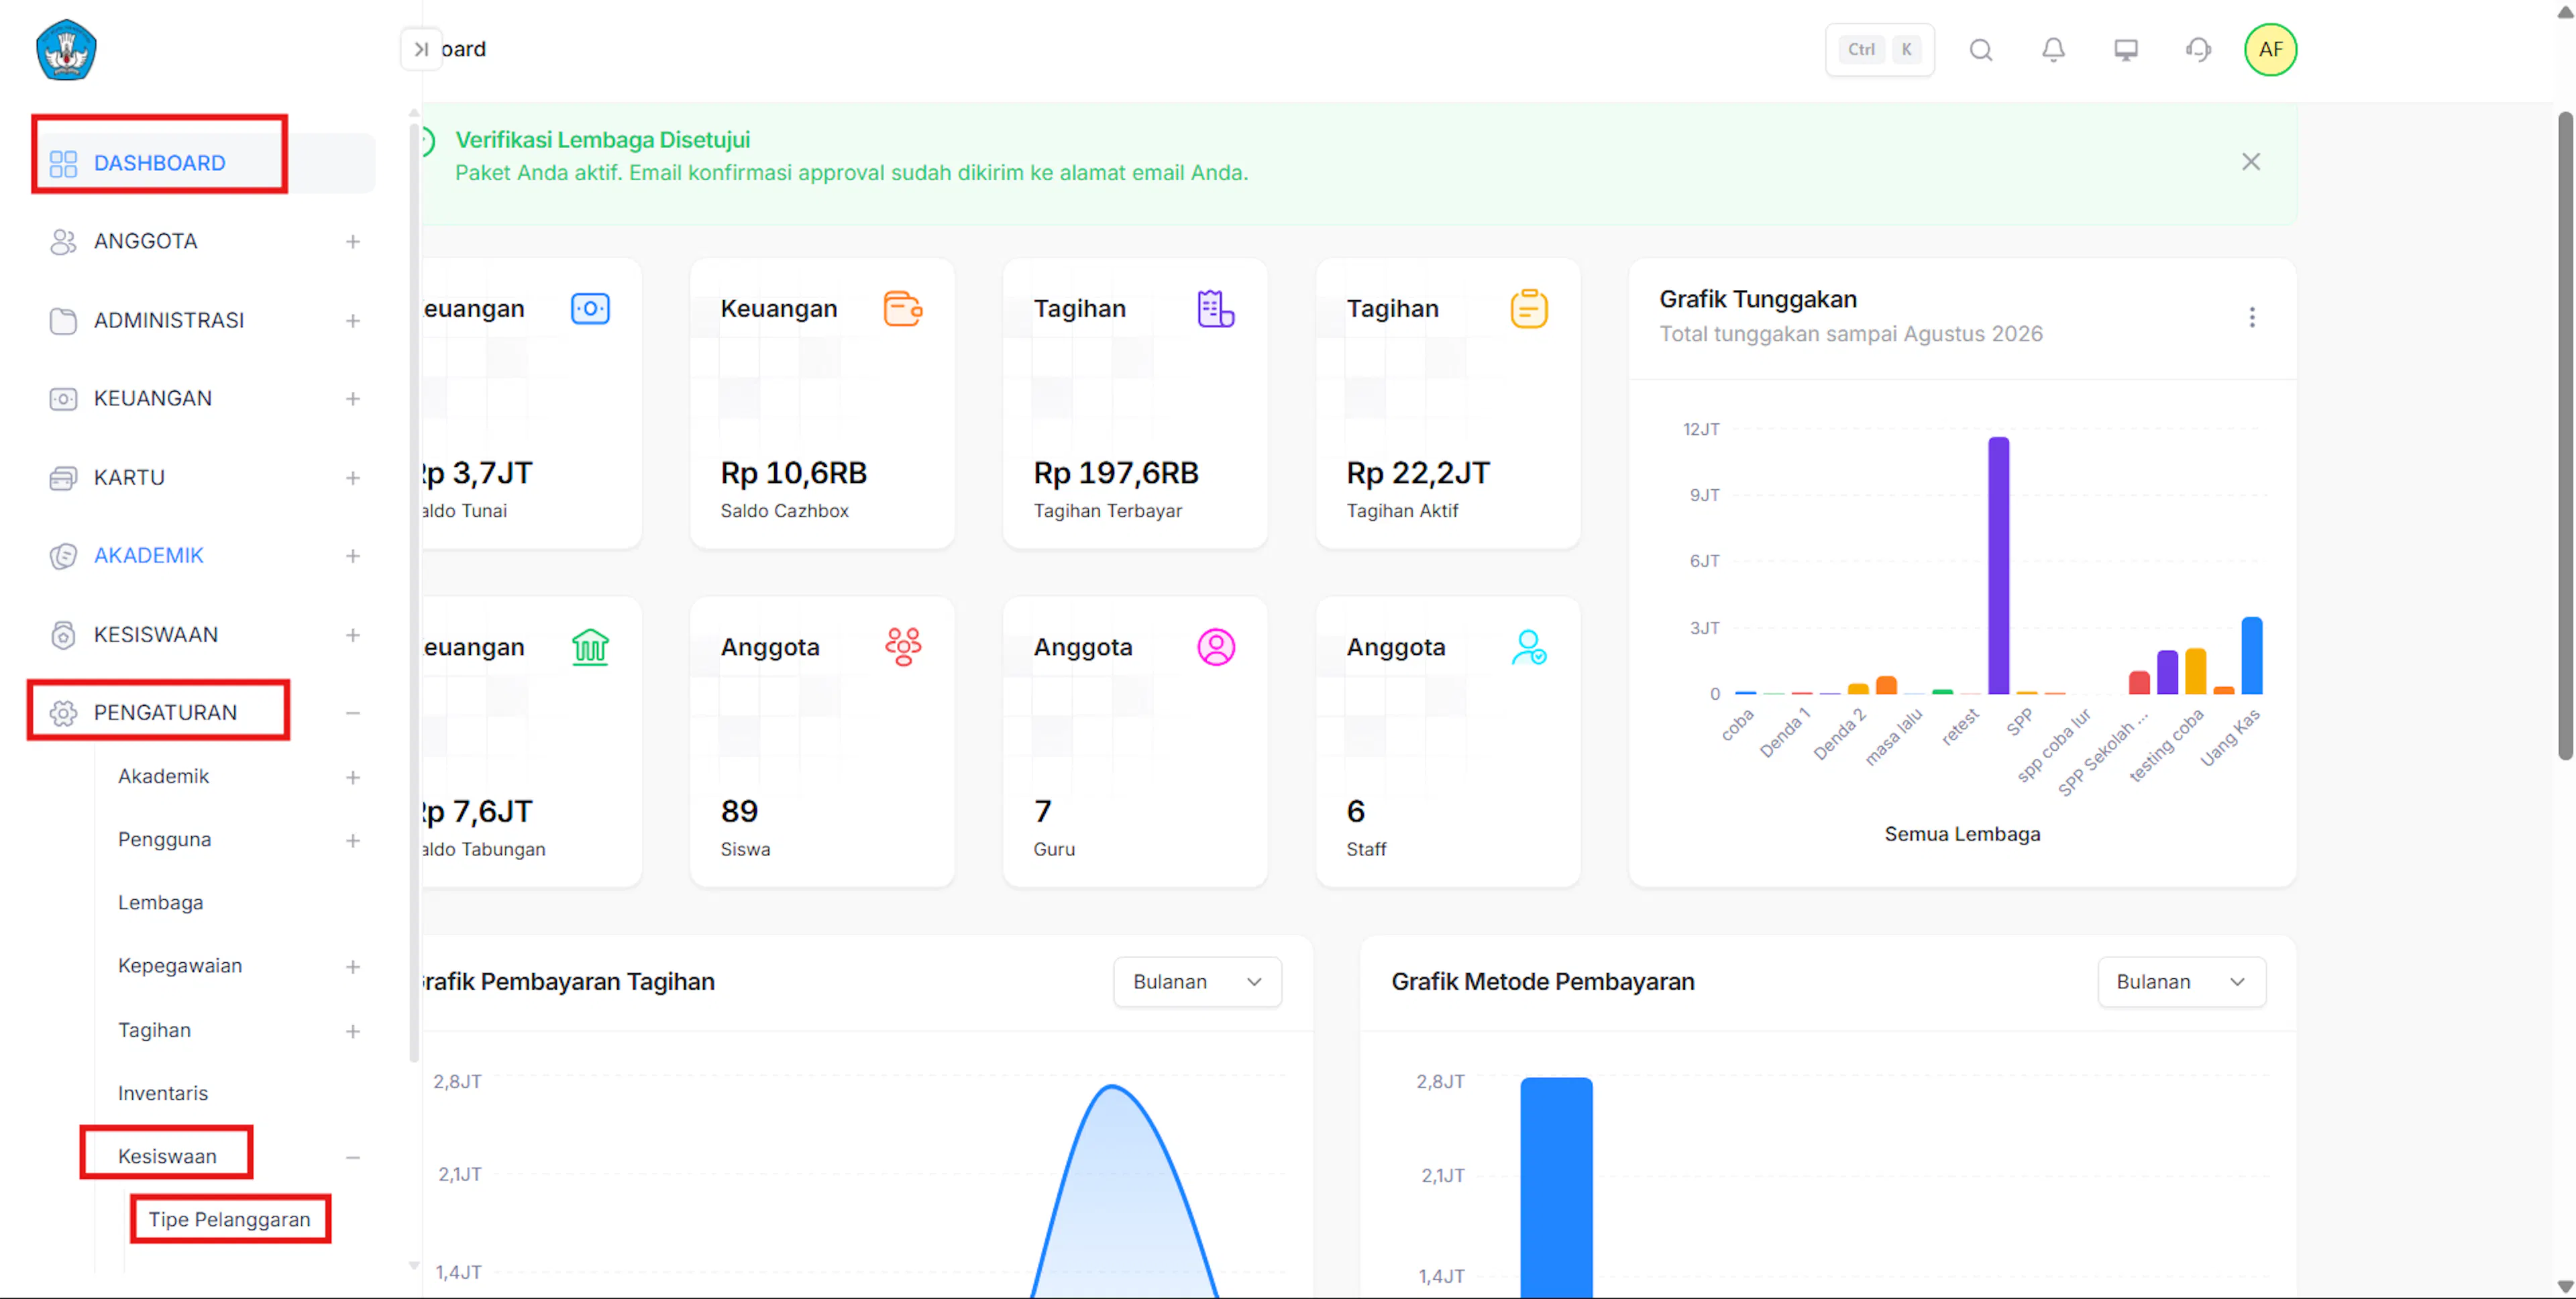Dismiss the Verifikasi Lembaga Disetujui banner
Image resolution: width=2576 pixels, height=1299 pixels.
coord(2250,162)
